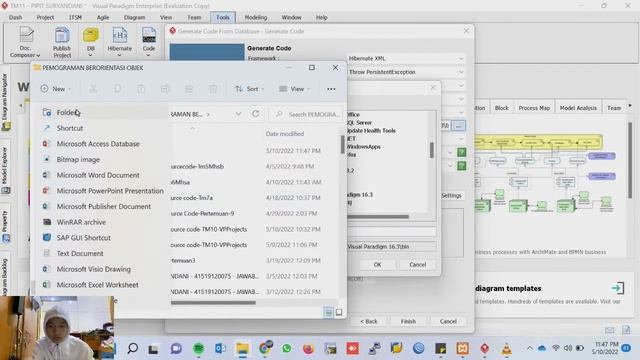Image resolution: width=640 pixels, height=360 pixels.
Task: Switch to the Process Map tab
Action: point(534,108)
